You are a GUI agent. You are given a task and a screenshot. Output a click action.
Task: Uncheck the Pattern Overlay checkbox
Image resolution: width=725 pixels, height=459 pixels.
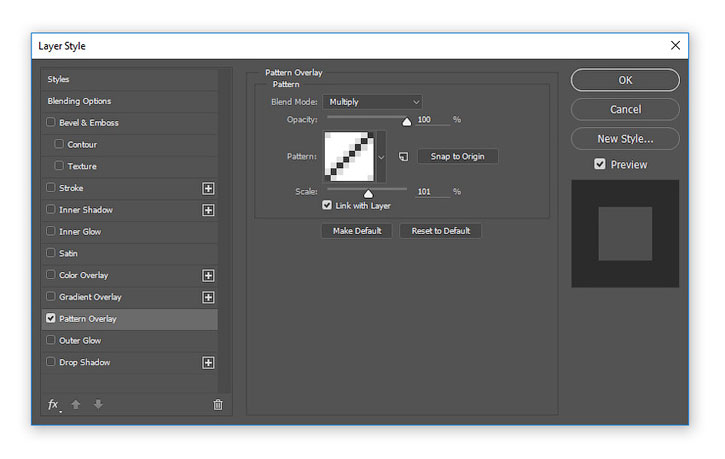(50, 318)
